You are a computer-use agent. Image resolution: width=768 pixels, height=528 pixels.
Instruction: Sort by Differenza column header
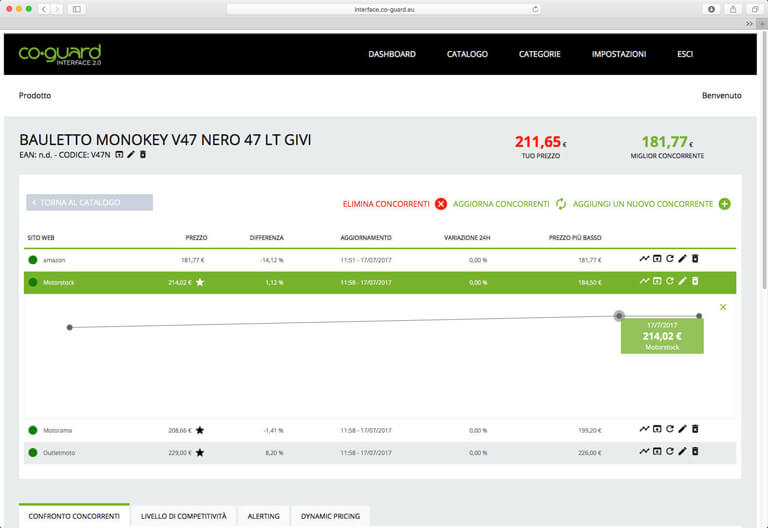point(266,238)
